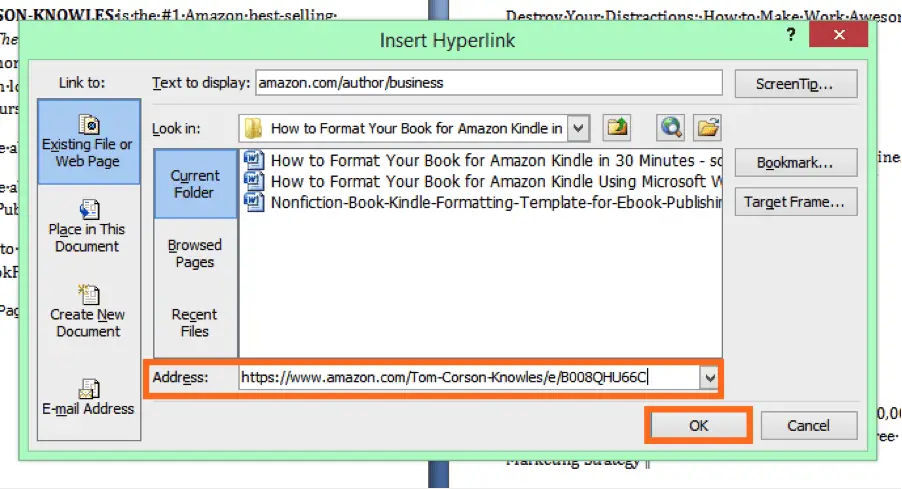The image size is (902, 489).
Task: Choose Create New Document link type
Action: (88, 312)
